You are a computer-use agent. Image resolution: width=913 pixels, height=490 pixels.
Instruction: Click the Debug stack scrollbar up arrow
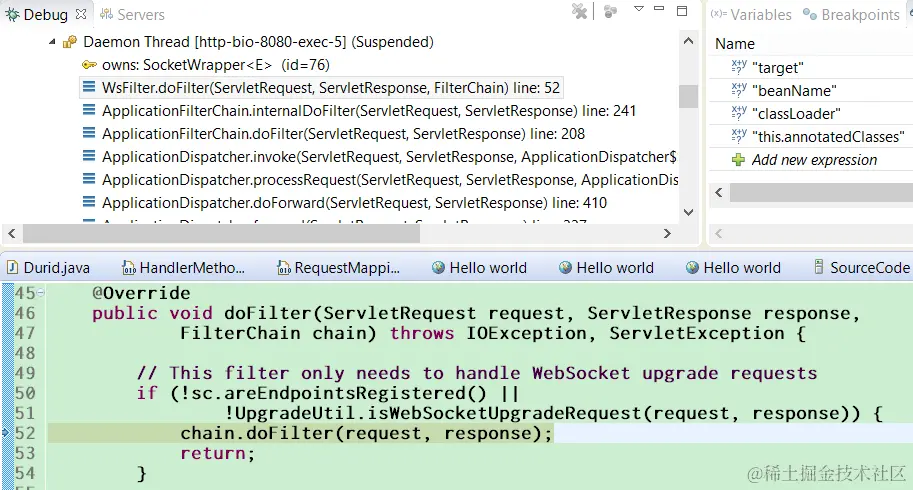pyautogui.click(x=688, y=41)
